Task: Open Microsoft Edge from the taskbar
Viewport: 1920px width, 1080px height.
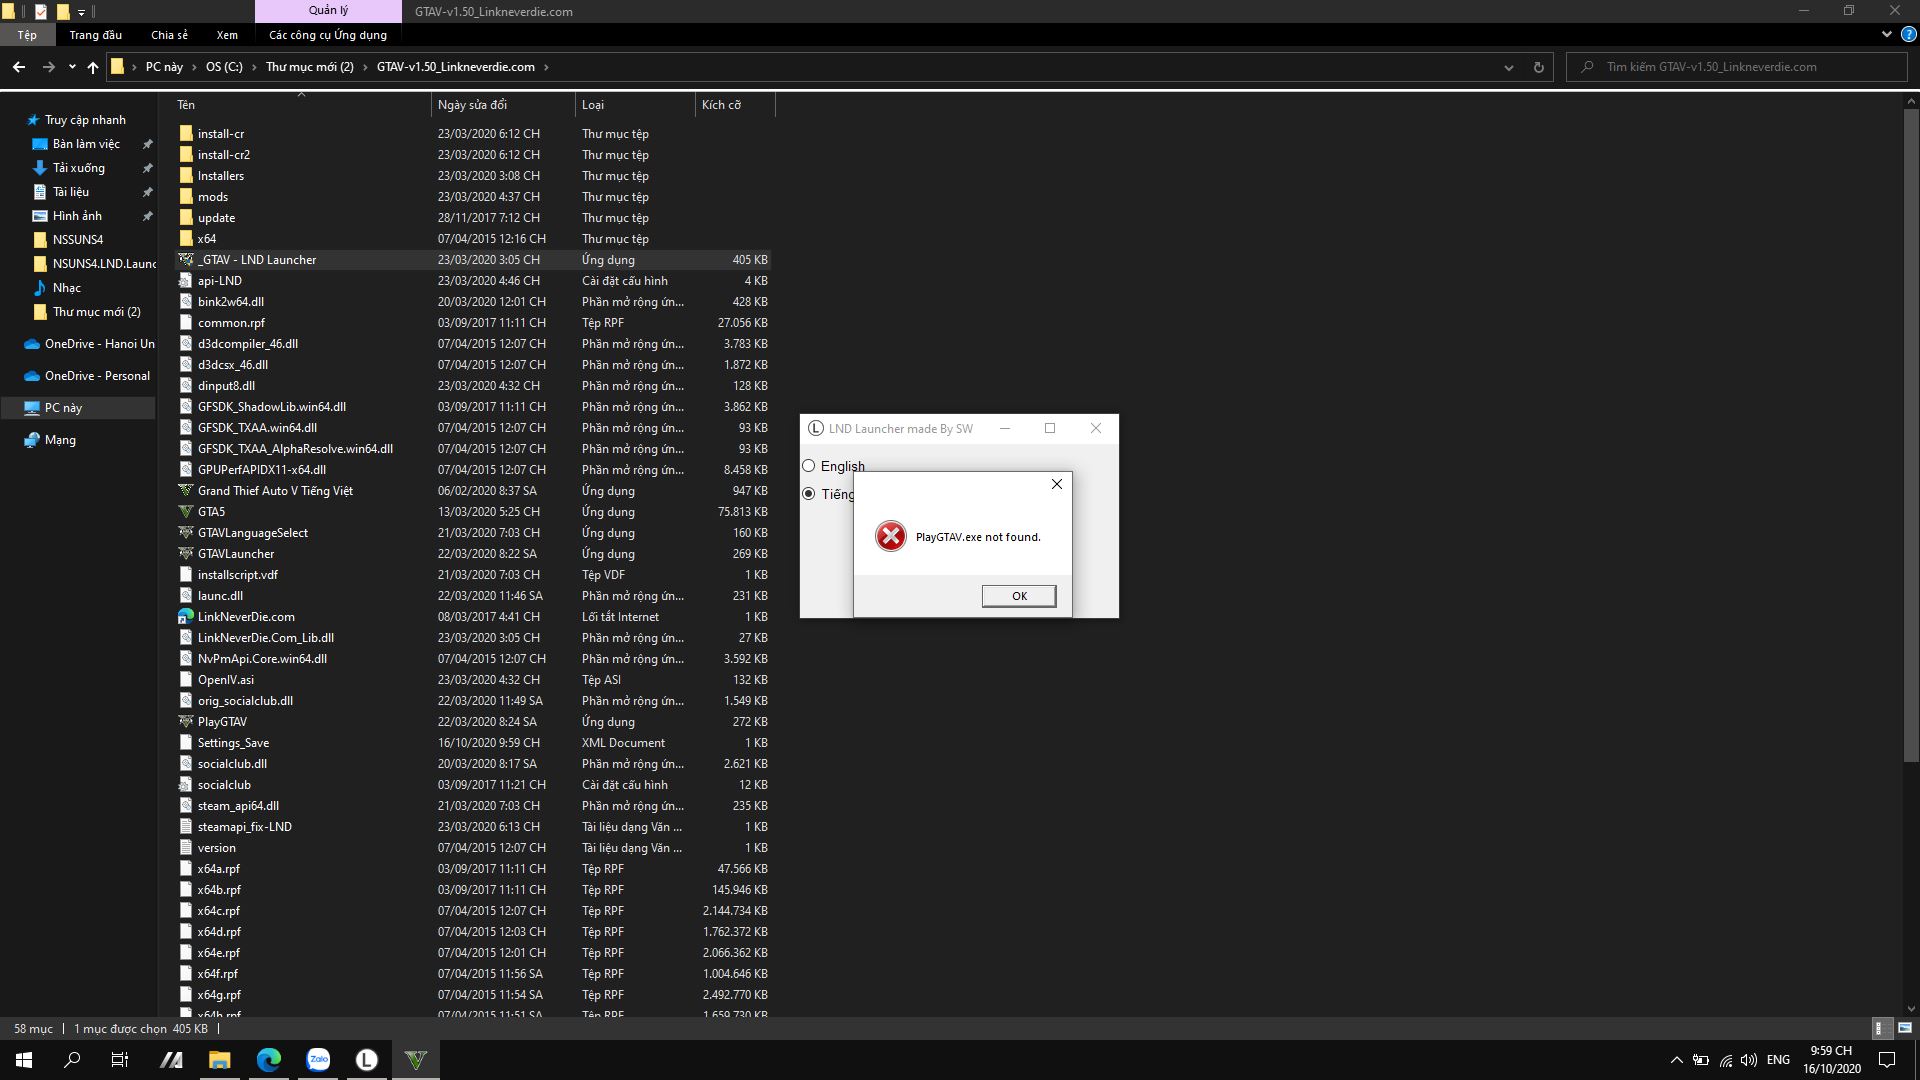Action: point(269,1060)
